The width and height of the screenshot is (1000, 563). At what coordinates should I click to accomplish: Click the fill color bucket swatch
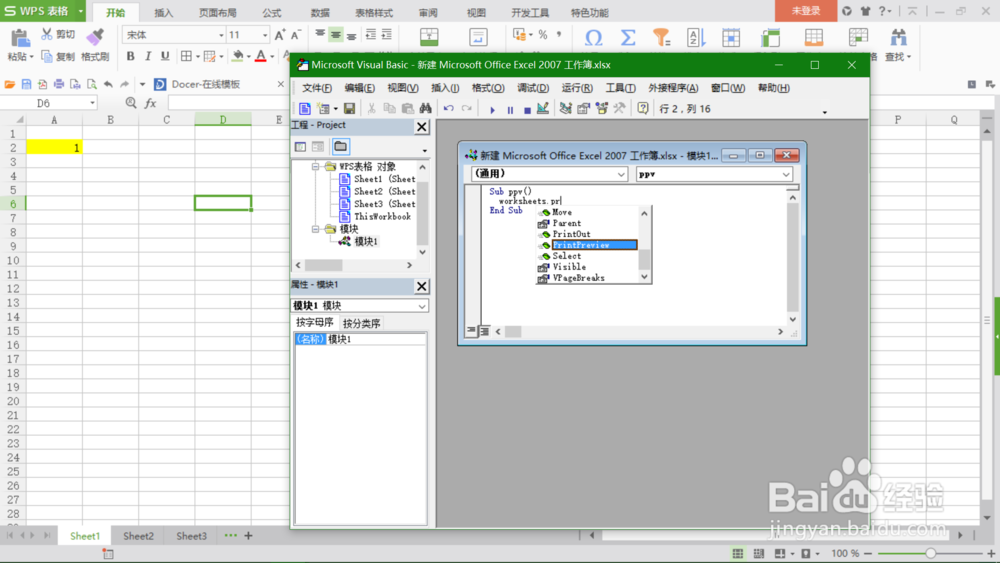coord(238,56)
